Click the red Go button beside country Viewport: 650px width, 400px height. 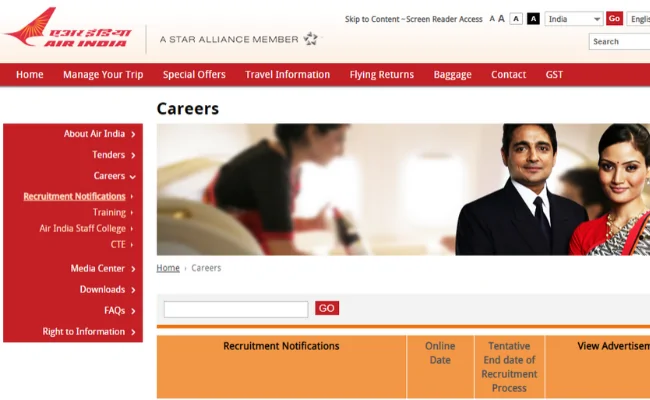pos(614,19)
